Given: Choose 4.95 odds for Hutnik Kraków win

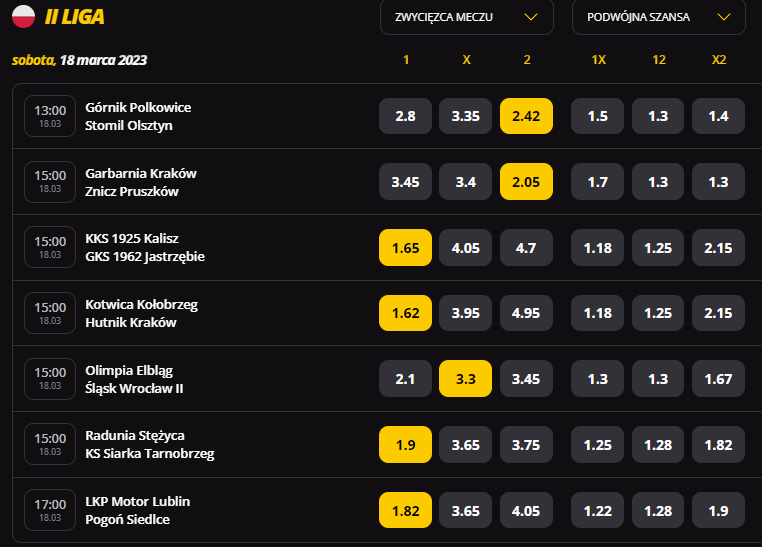Looking at the screenshot, I should tap(526, 313).
